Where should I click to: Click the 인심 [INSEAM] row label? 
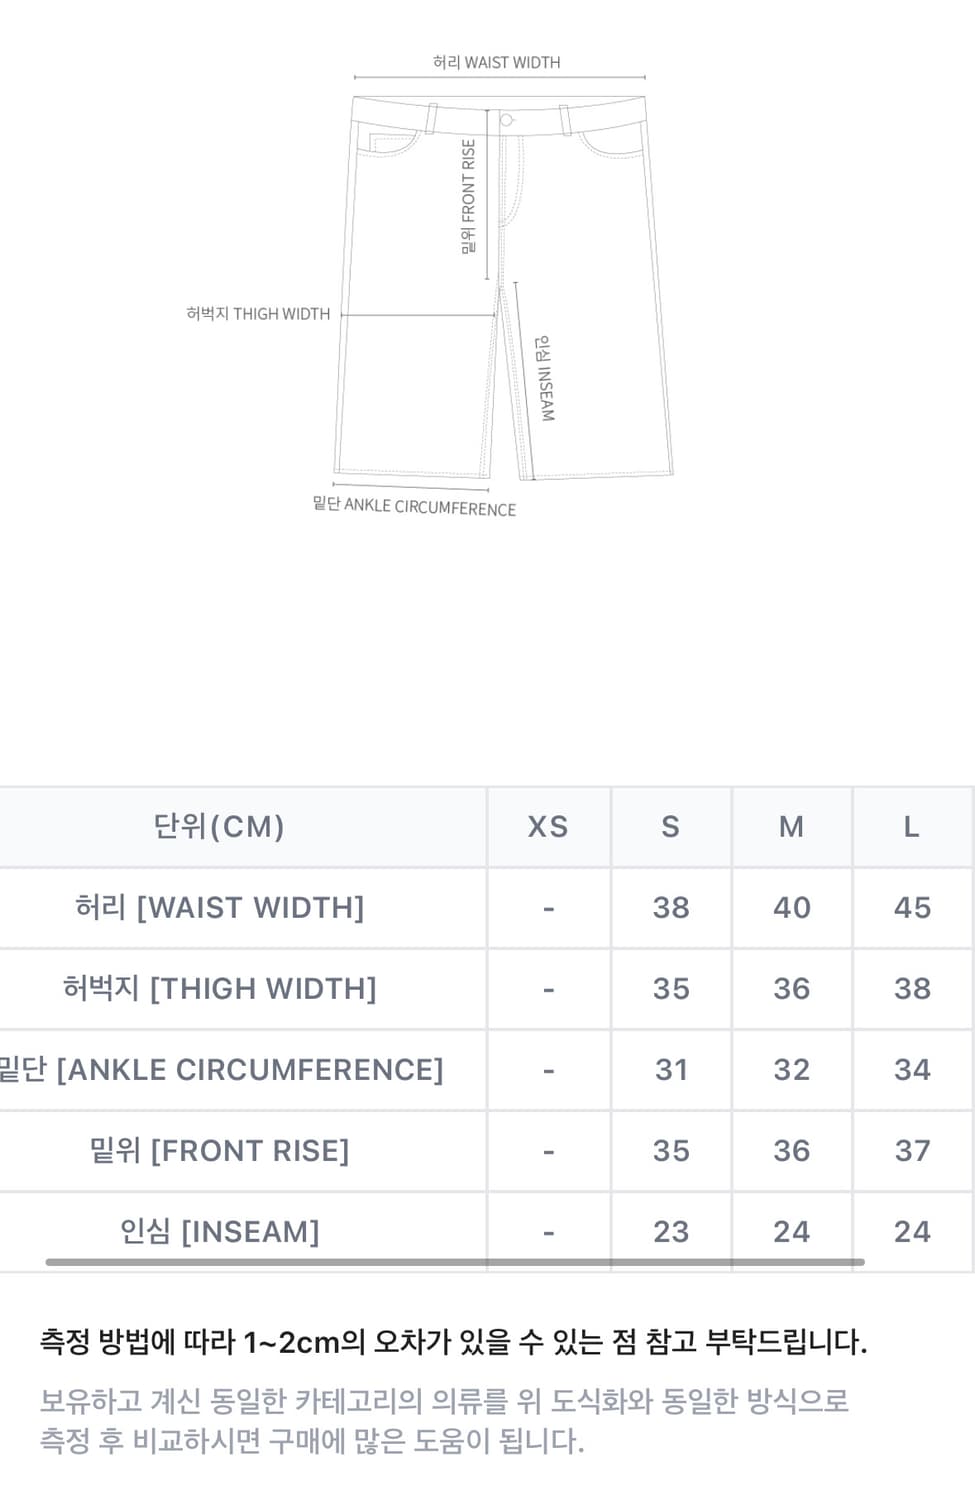pyautogui.click(x=219, y=1231)
